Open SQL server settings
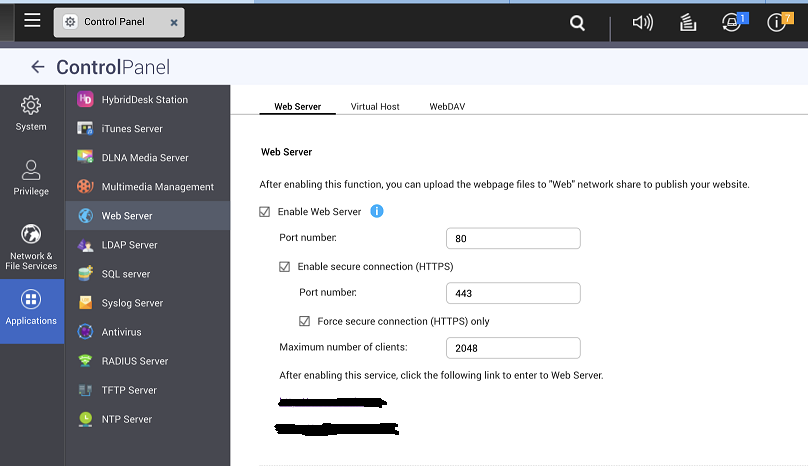This screenshot has width=808, height=466. [148, 274]
